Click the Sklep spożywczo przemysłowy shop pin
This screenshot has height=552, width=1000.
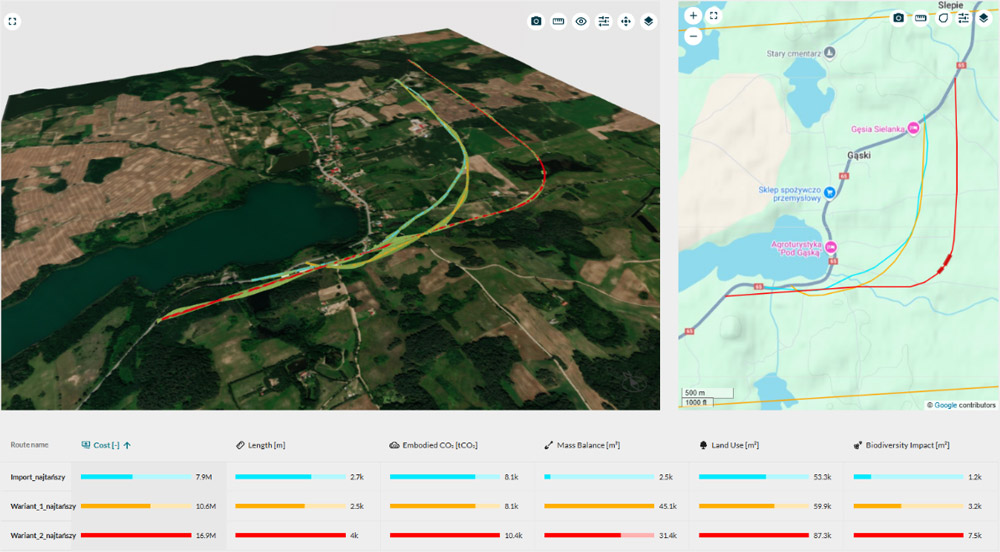point(829,192)
